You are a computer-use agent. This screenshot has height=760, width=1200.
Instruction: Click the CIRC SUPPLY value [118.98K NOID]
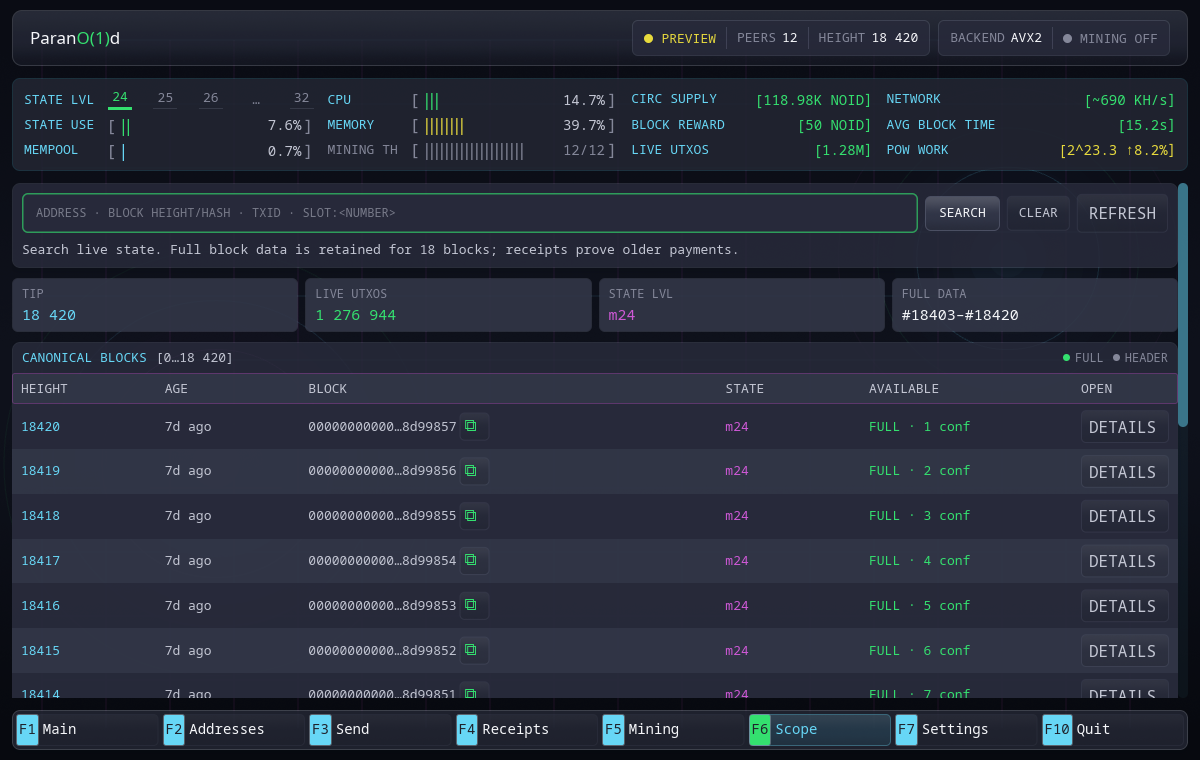tap(813, 100)
